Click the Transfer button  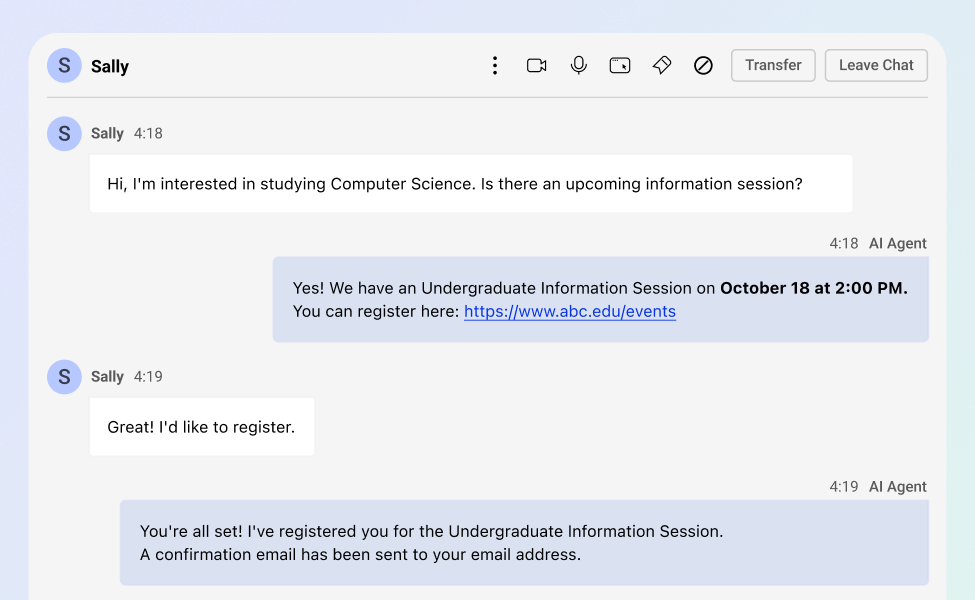[x=773, y=65]
